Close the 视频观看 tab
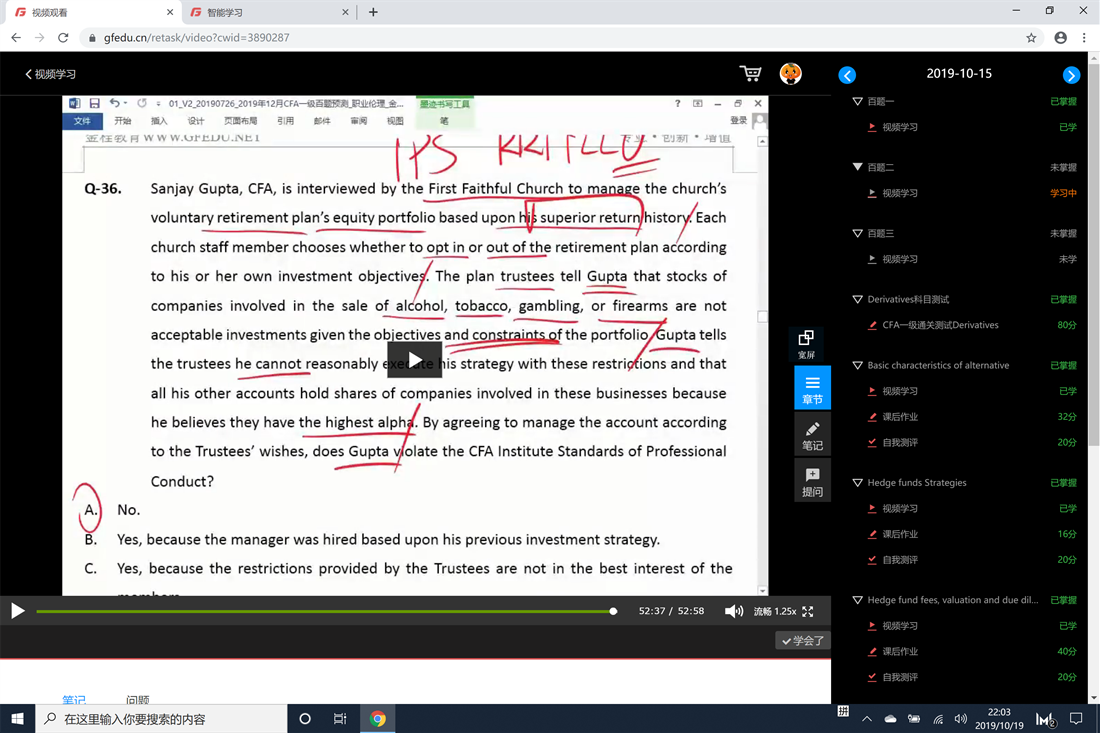 click(x=170, y=12)
